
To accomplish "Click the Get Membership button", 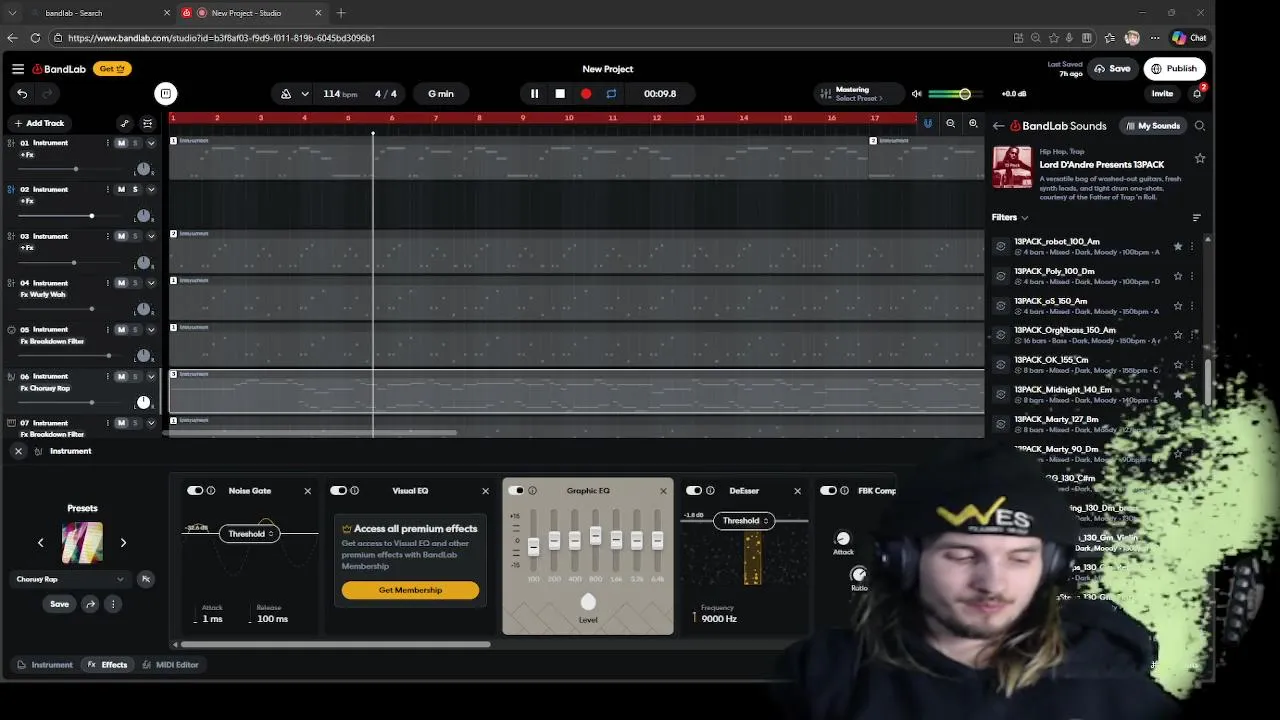I will (x=410, y=590).
